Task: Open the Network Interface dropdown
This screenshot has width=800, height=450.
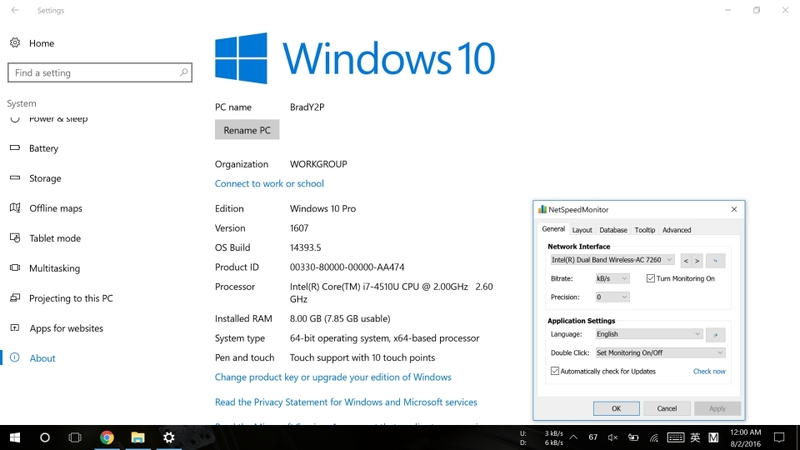Action: click(x=612, y=260)
